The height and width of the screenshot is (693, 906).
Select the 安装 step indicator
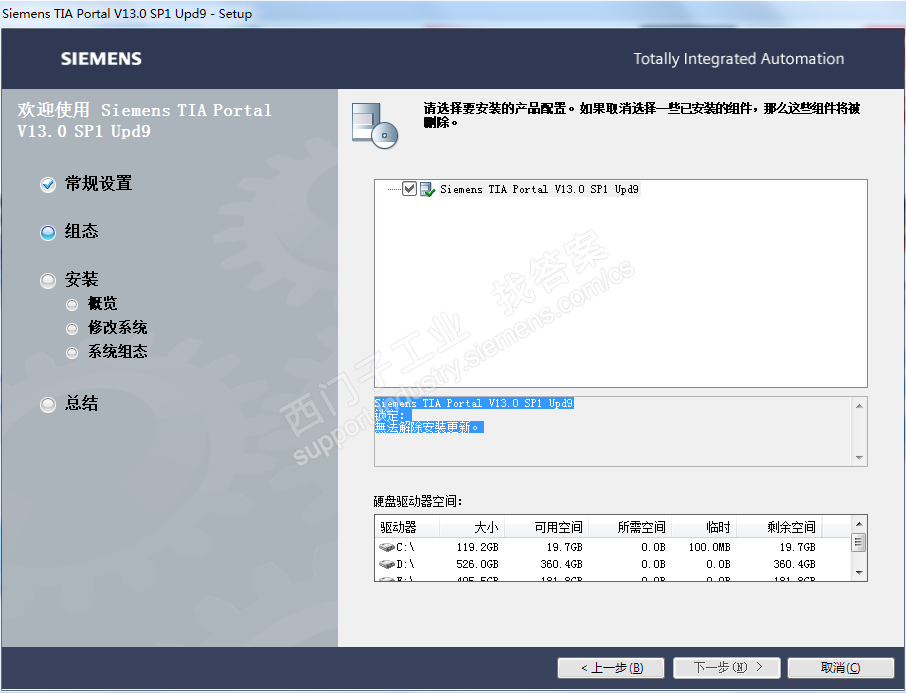48,280
